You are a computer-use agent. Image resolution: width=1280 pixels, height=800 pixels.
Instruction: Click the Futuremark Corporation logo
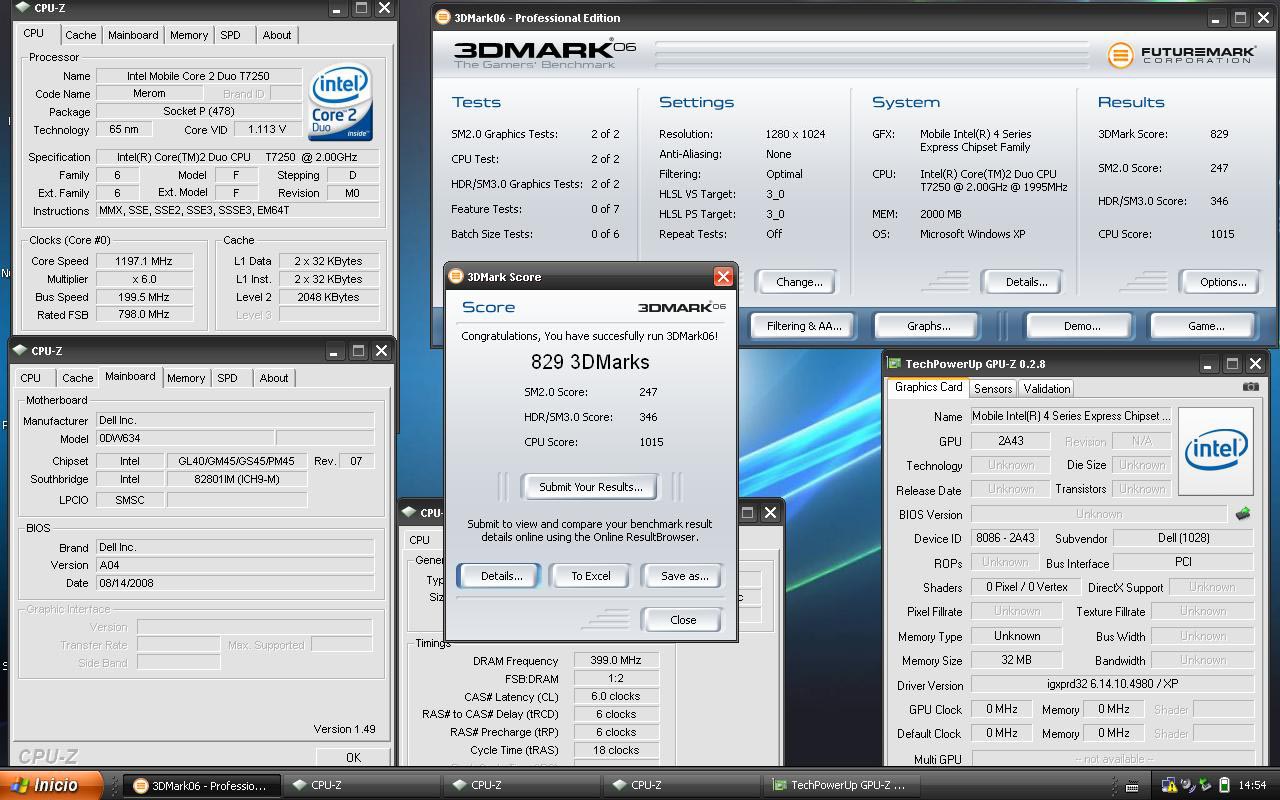[x=1180, y=55]
